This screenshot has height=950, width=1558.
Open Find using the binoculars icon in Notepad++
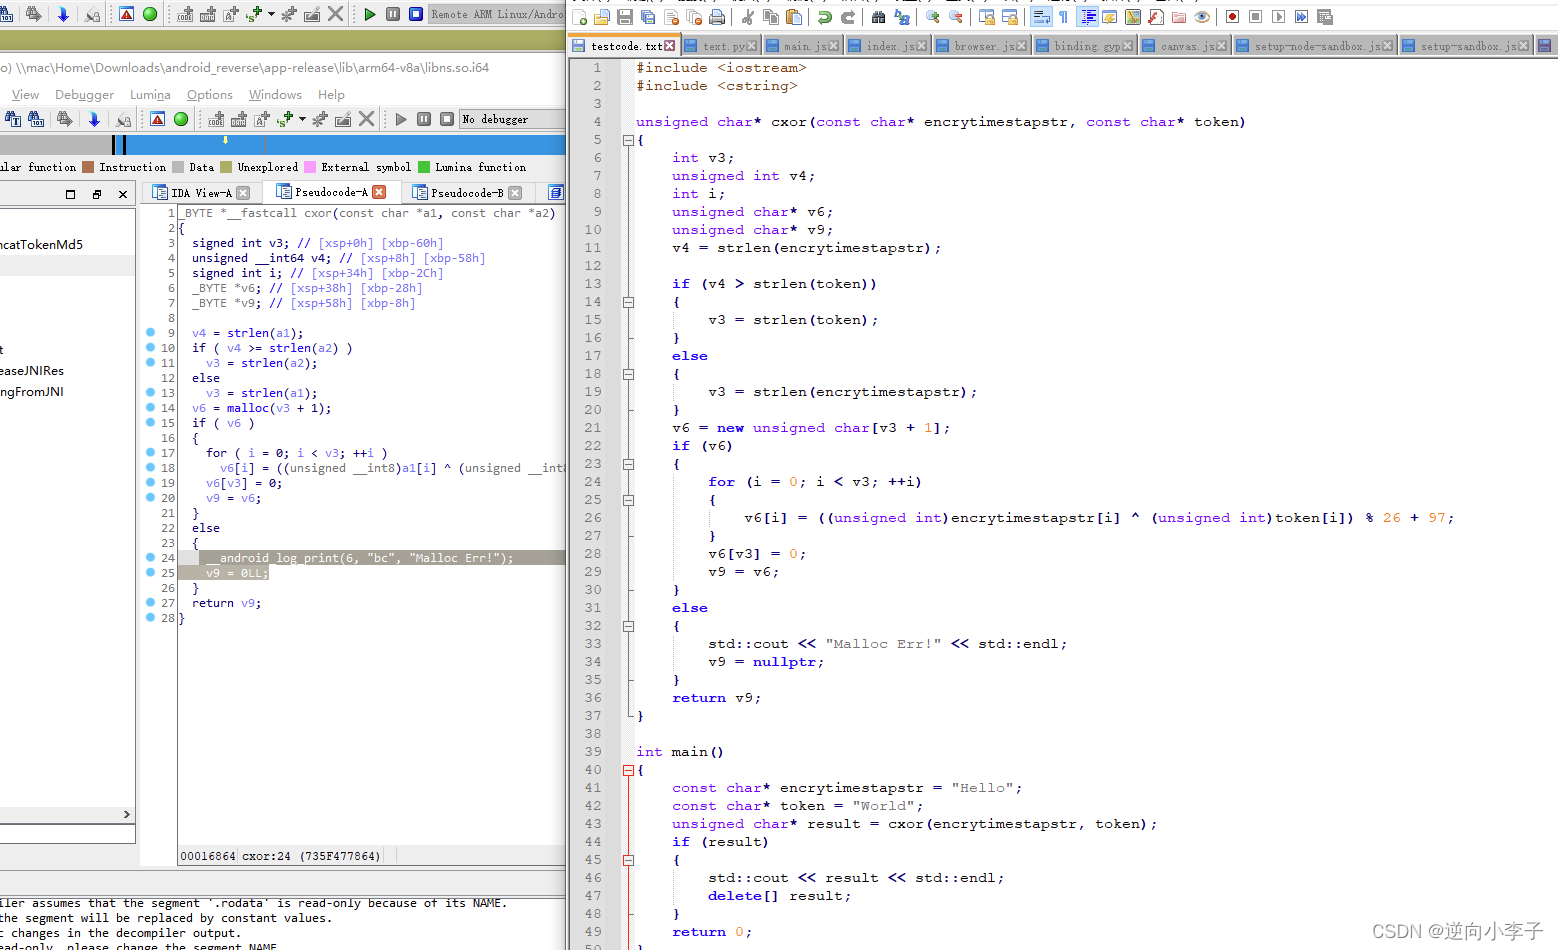(x=878, y=17)
